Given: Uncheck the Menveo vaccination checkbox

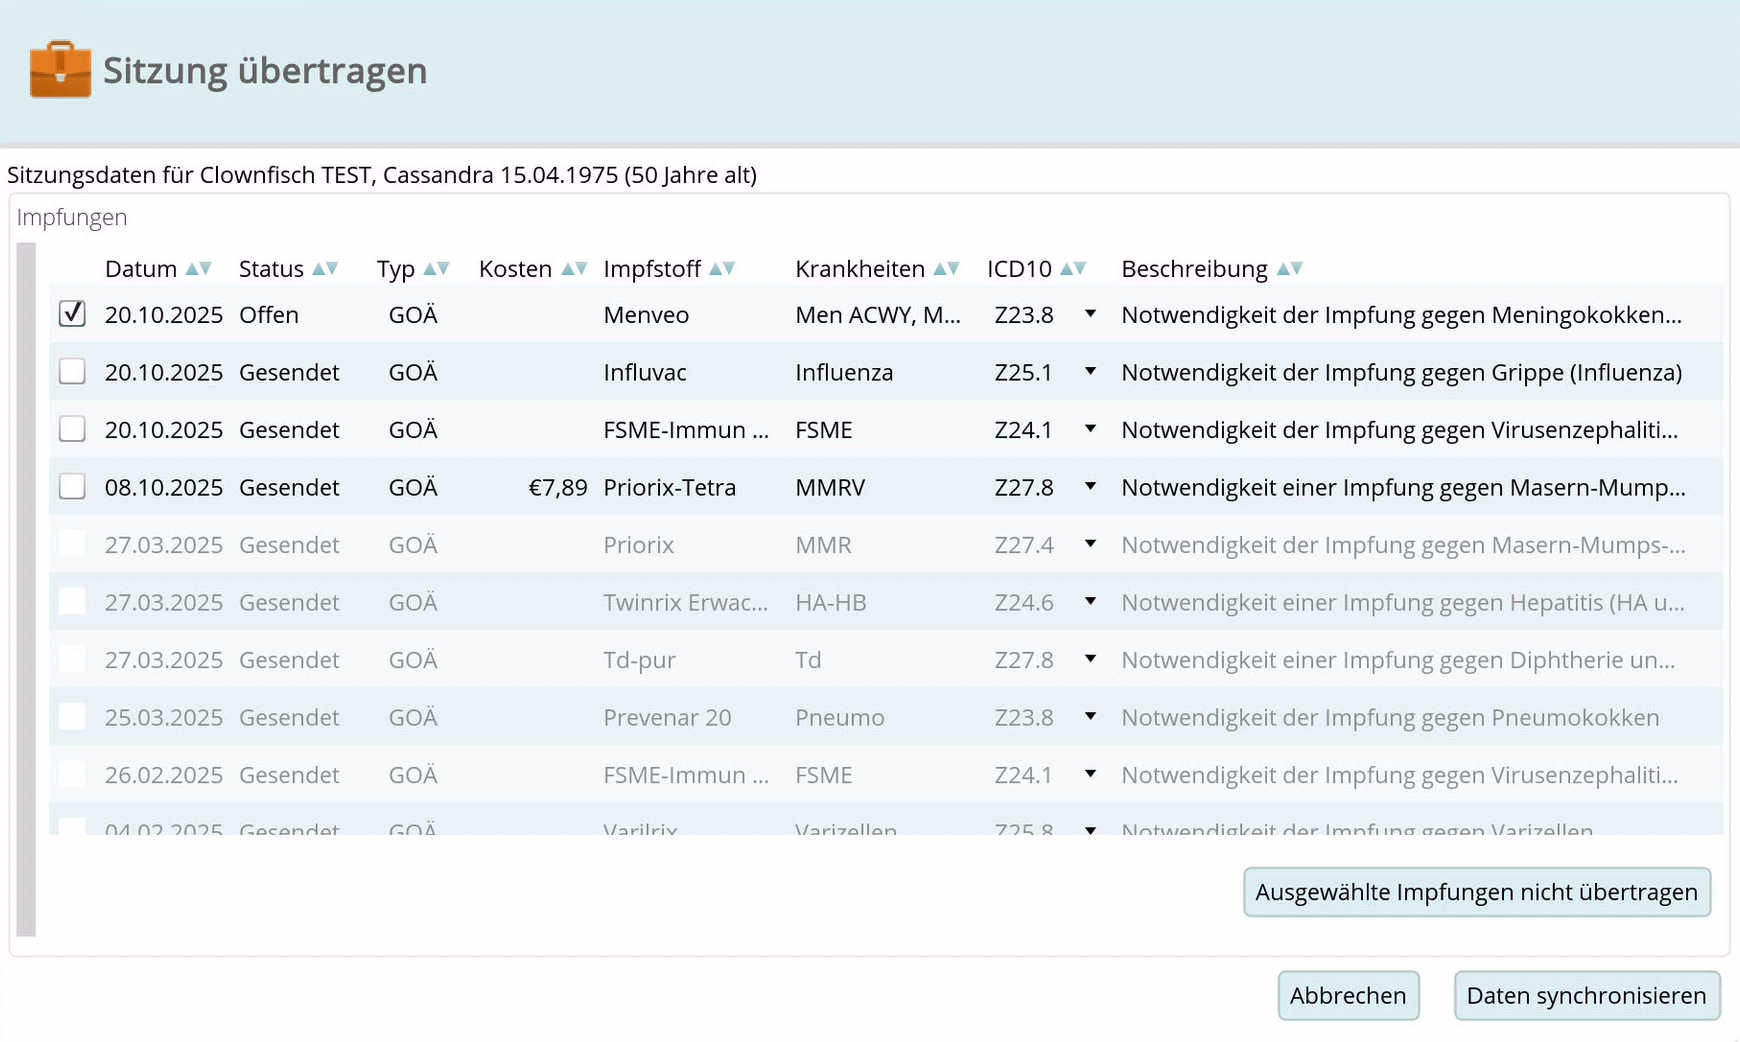Looking at the screenshot, I should click(72, 314).
